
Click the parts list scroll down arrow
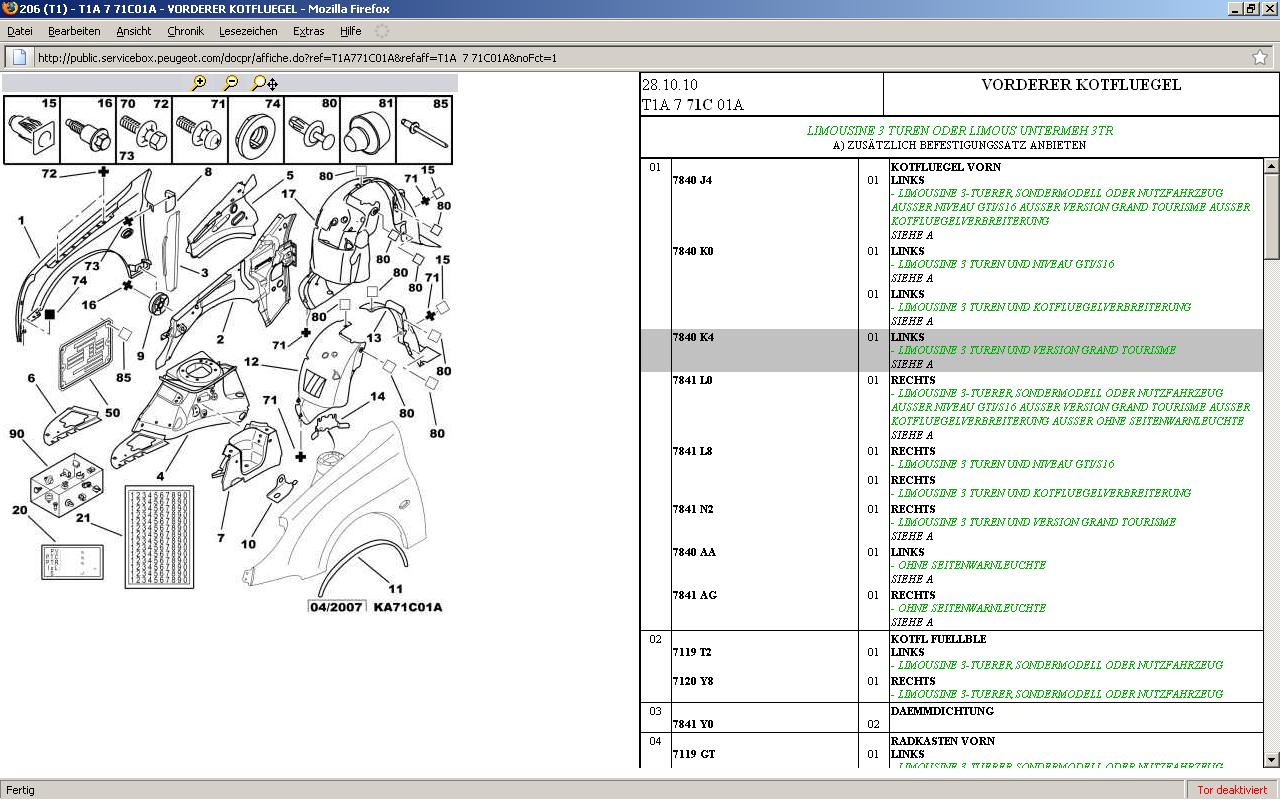pos(1271,760)
